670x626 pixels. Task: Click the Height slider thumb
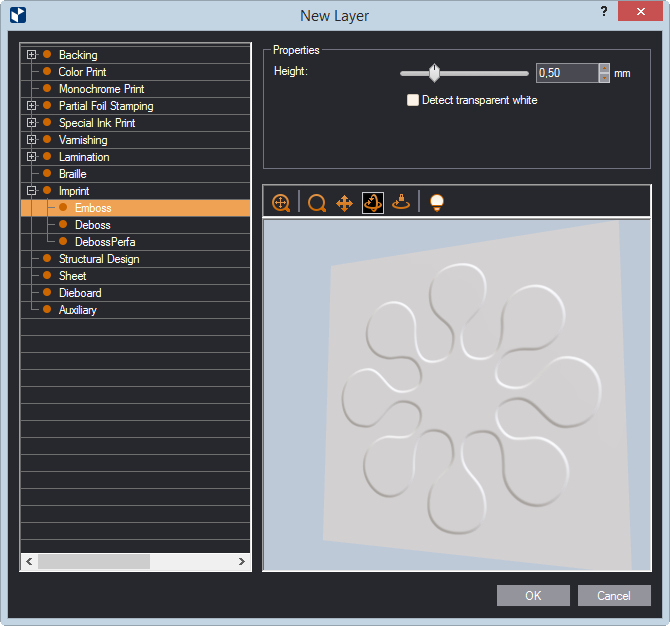434,73
